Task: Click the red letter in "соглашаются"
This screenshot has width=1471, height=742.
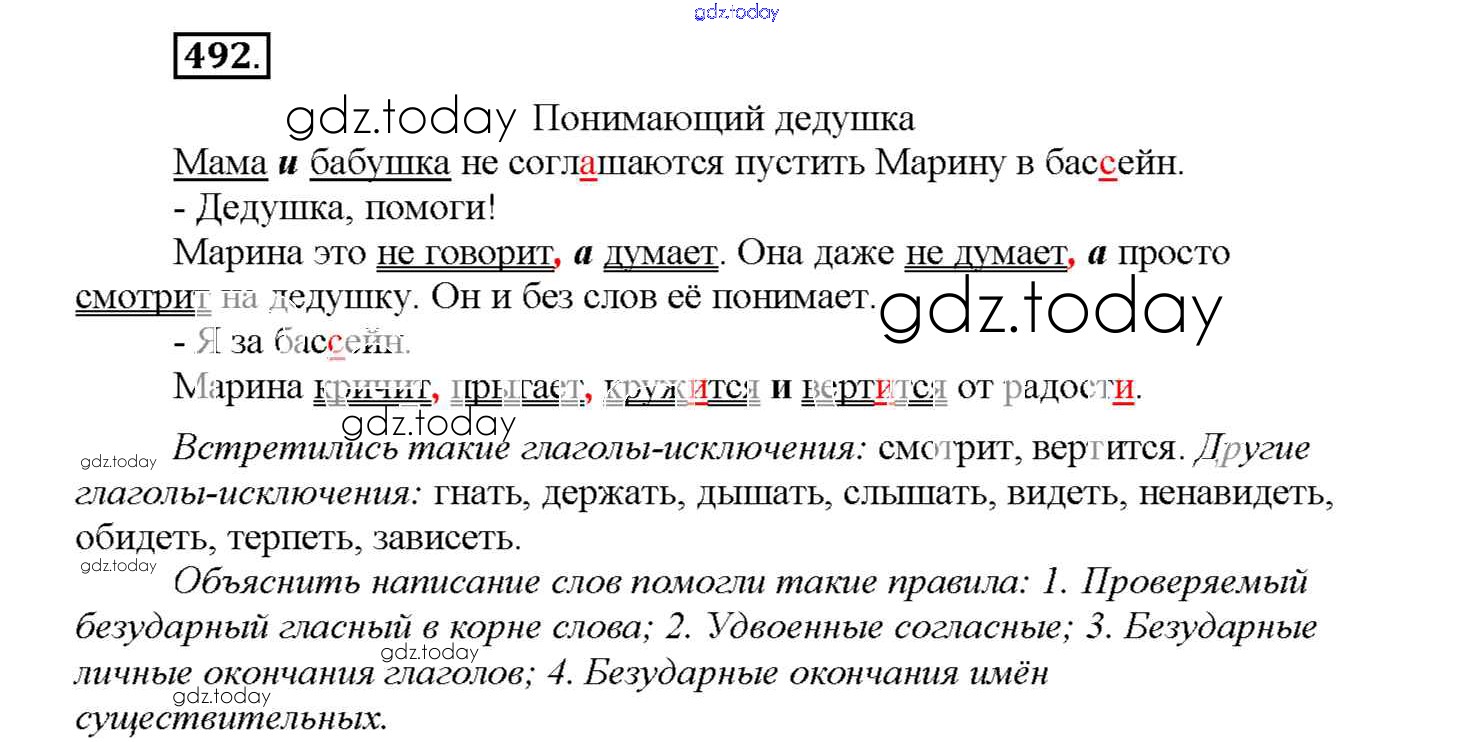Action: [x=588, y=164]
